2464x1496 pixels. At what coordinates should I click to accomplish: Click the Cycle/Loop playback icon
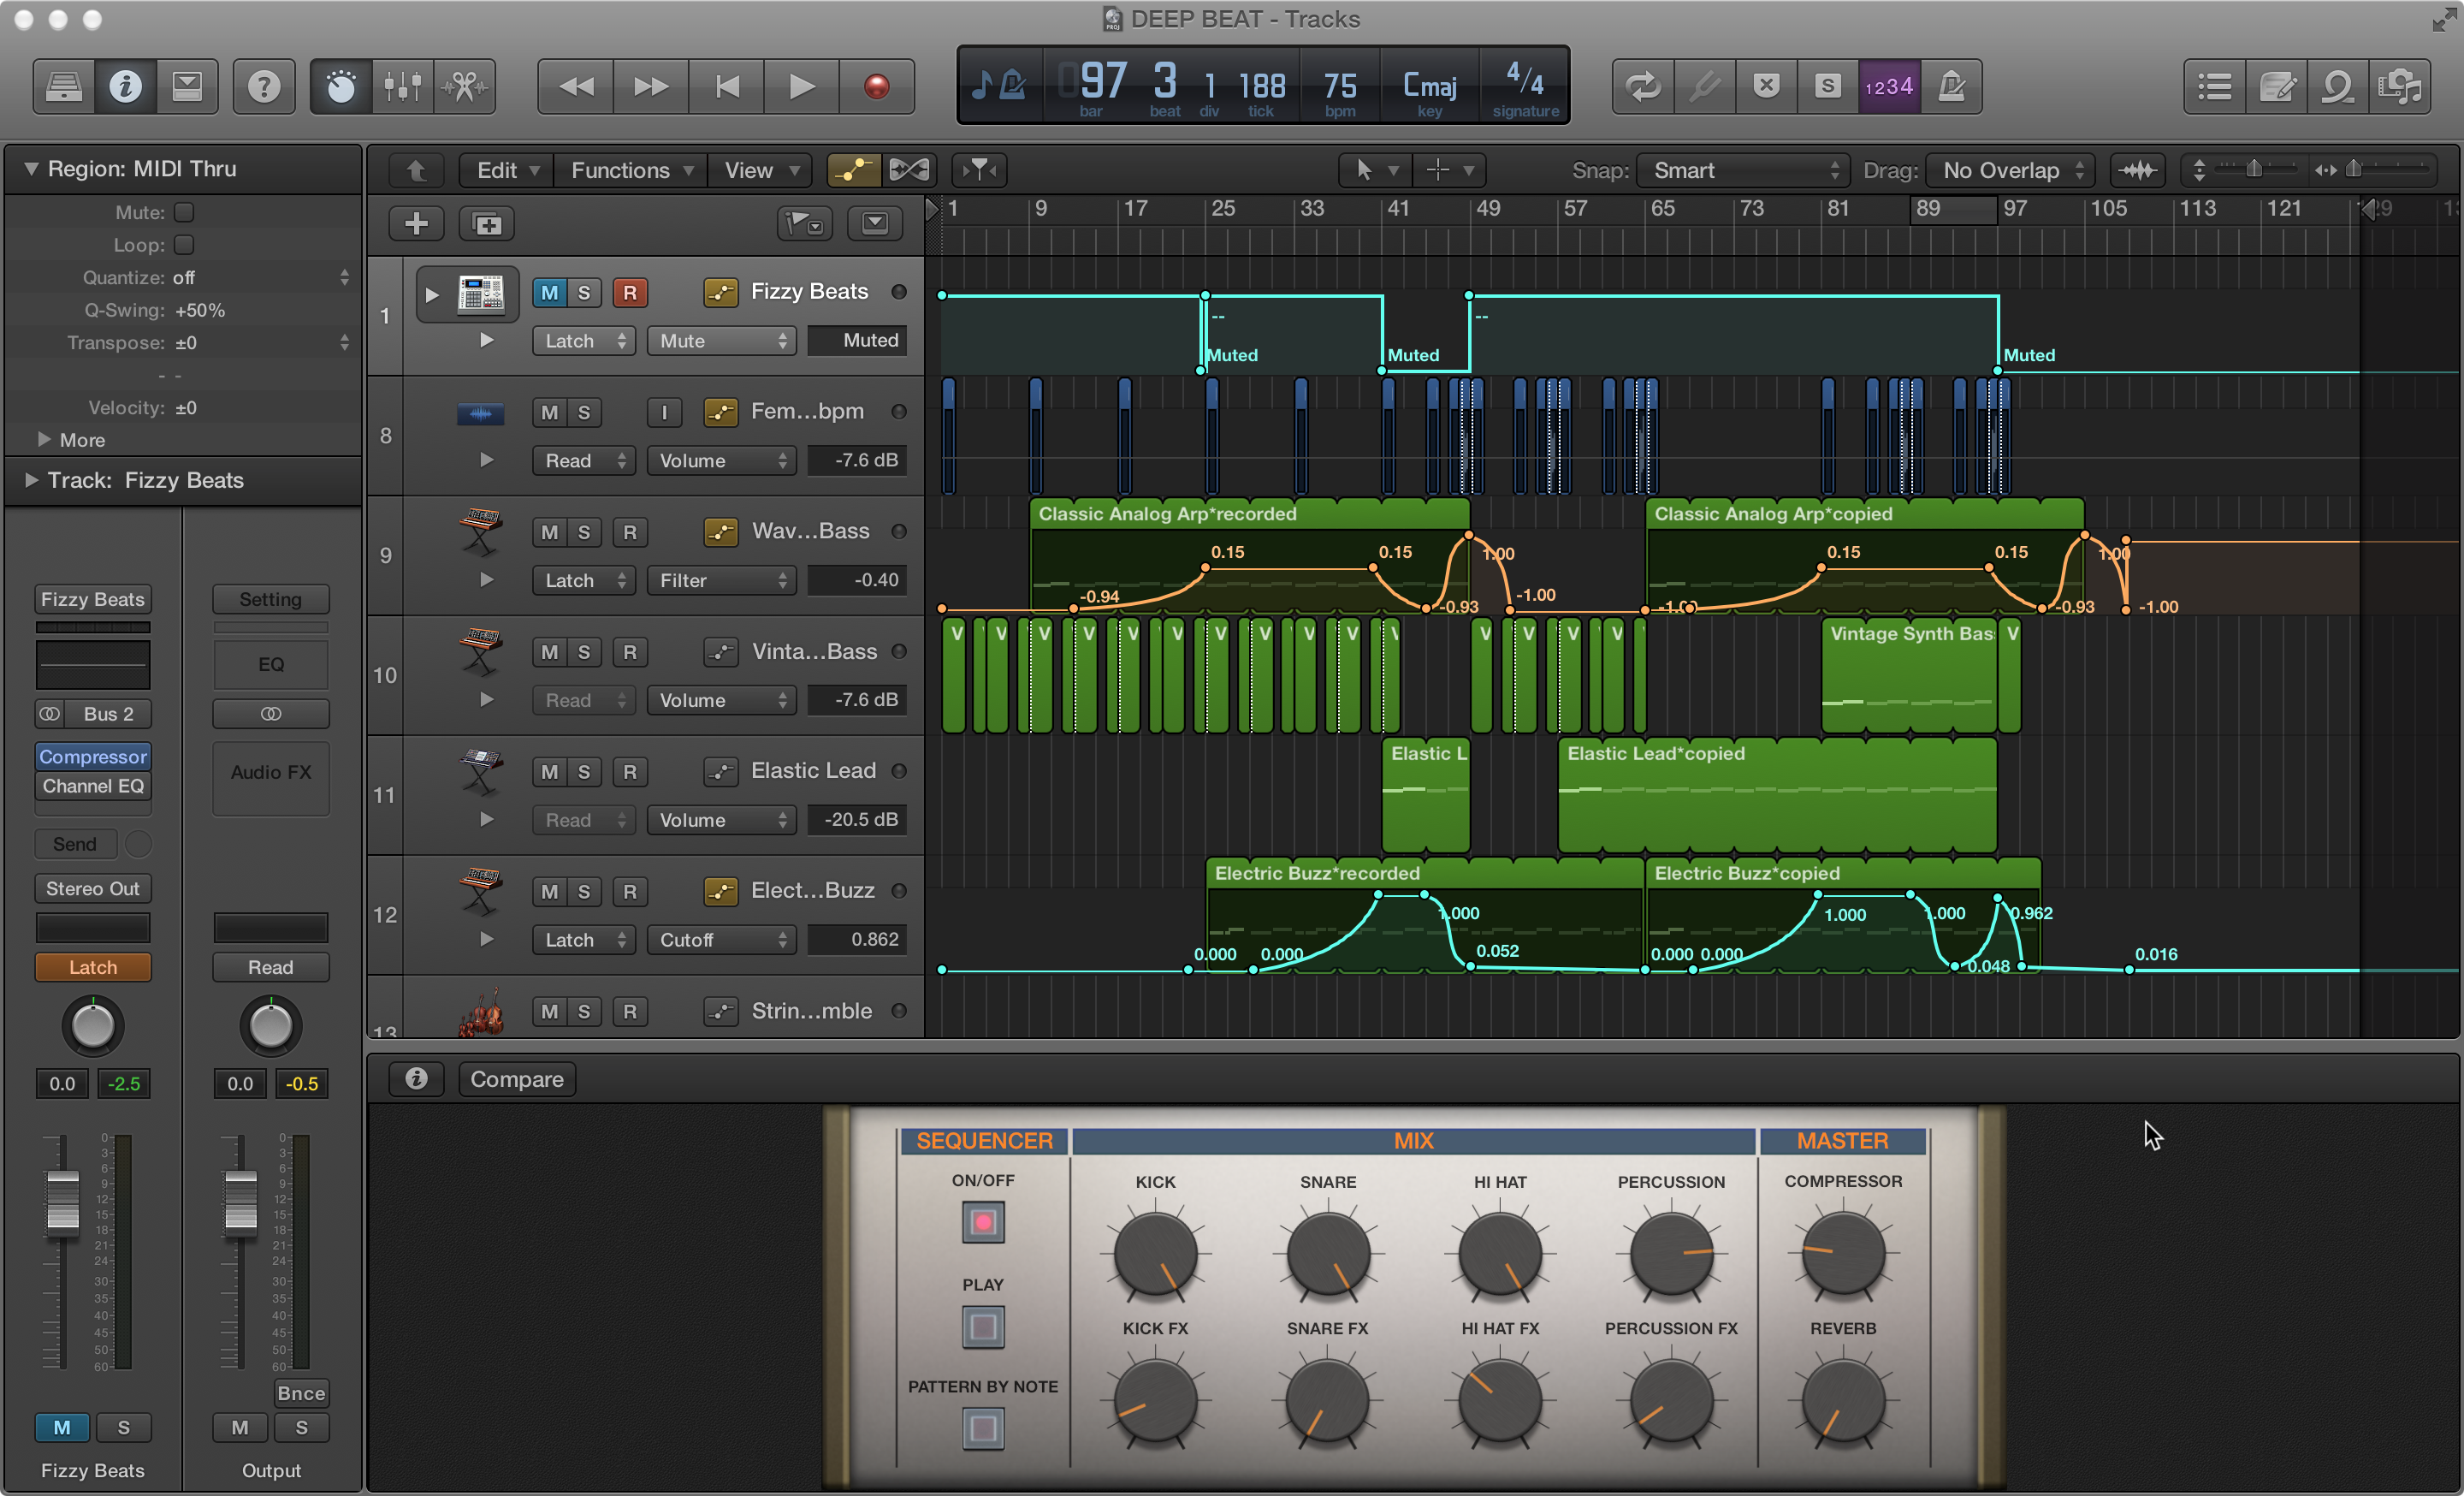tap(1638, 85)
